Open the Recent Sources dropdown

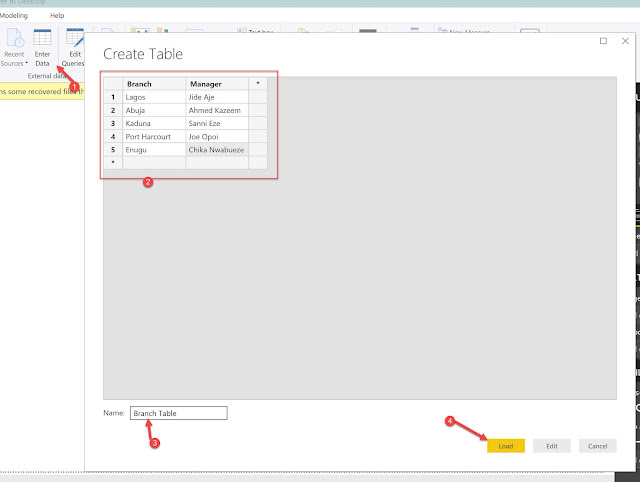click(14, 48)
